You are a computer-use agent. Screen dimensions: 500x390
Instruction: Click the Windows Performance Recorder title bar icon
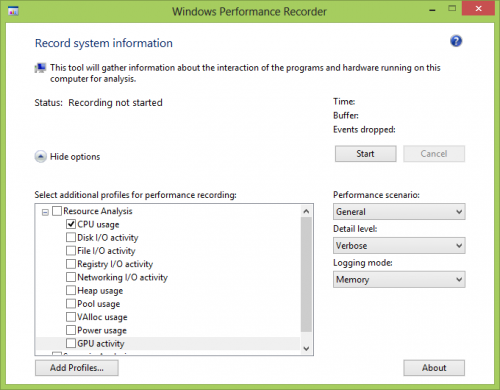click(13, 11)
